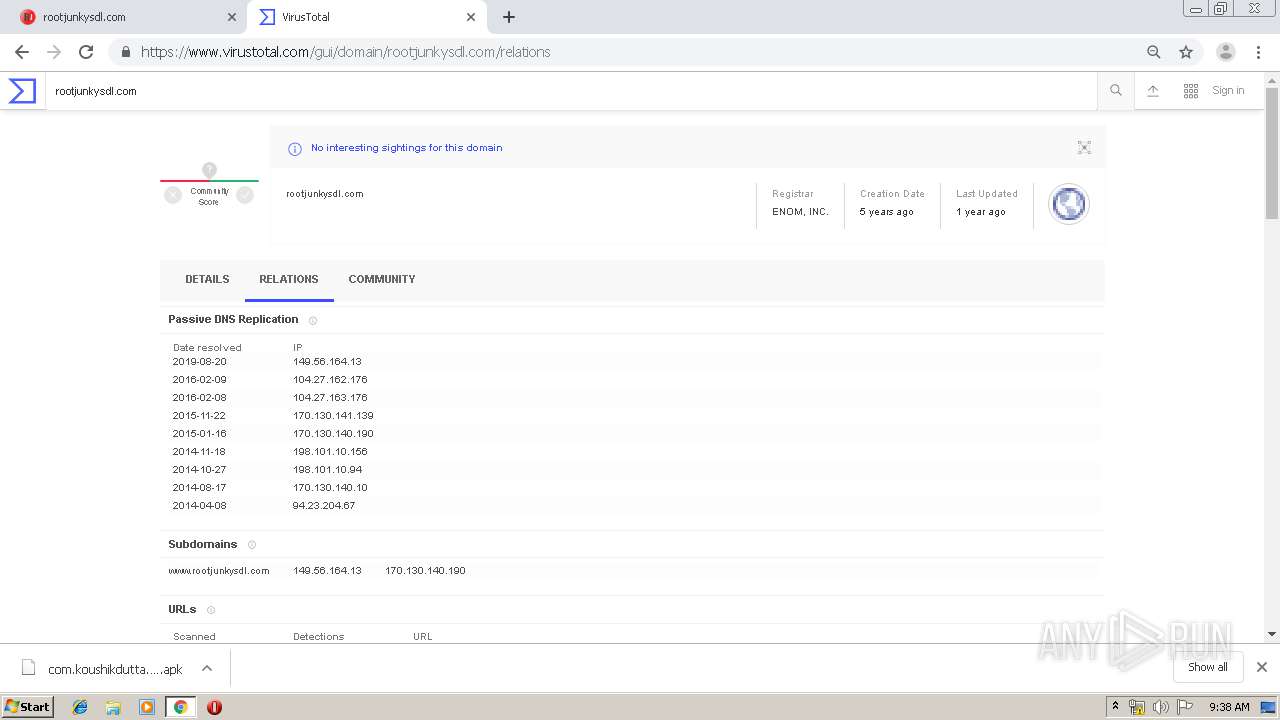
Task: Bookmark this page with the star icon
Action: tap(1186, 52)
